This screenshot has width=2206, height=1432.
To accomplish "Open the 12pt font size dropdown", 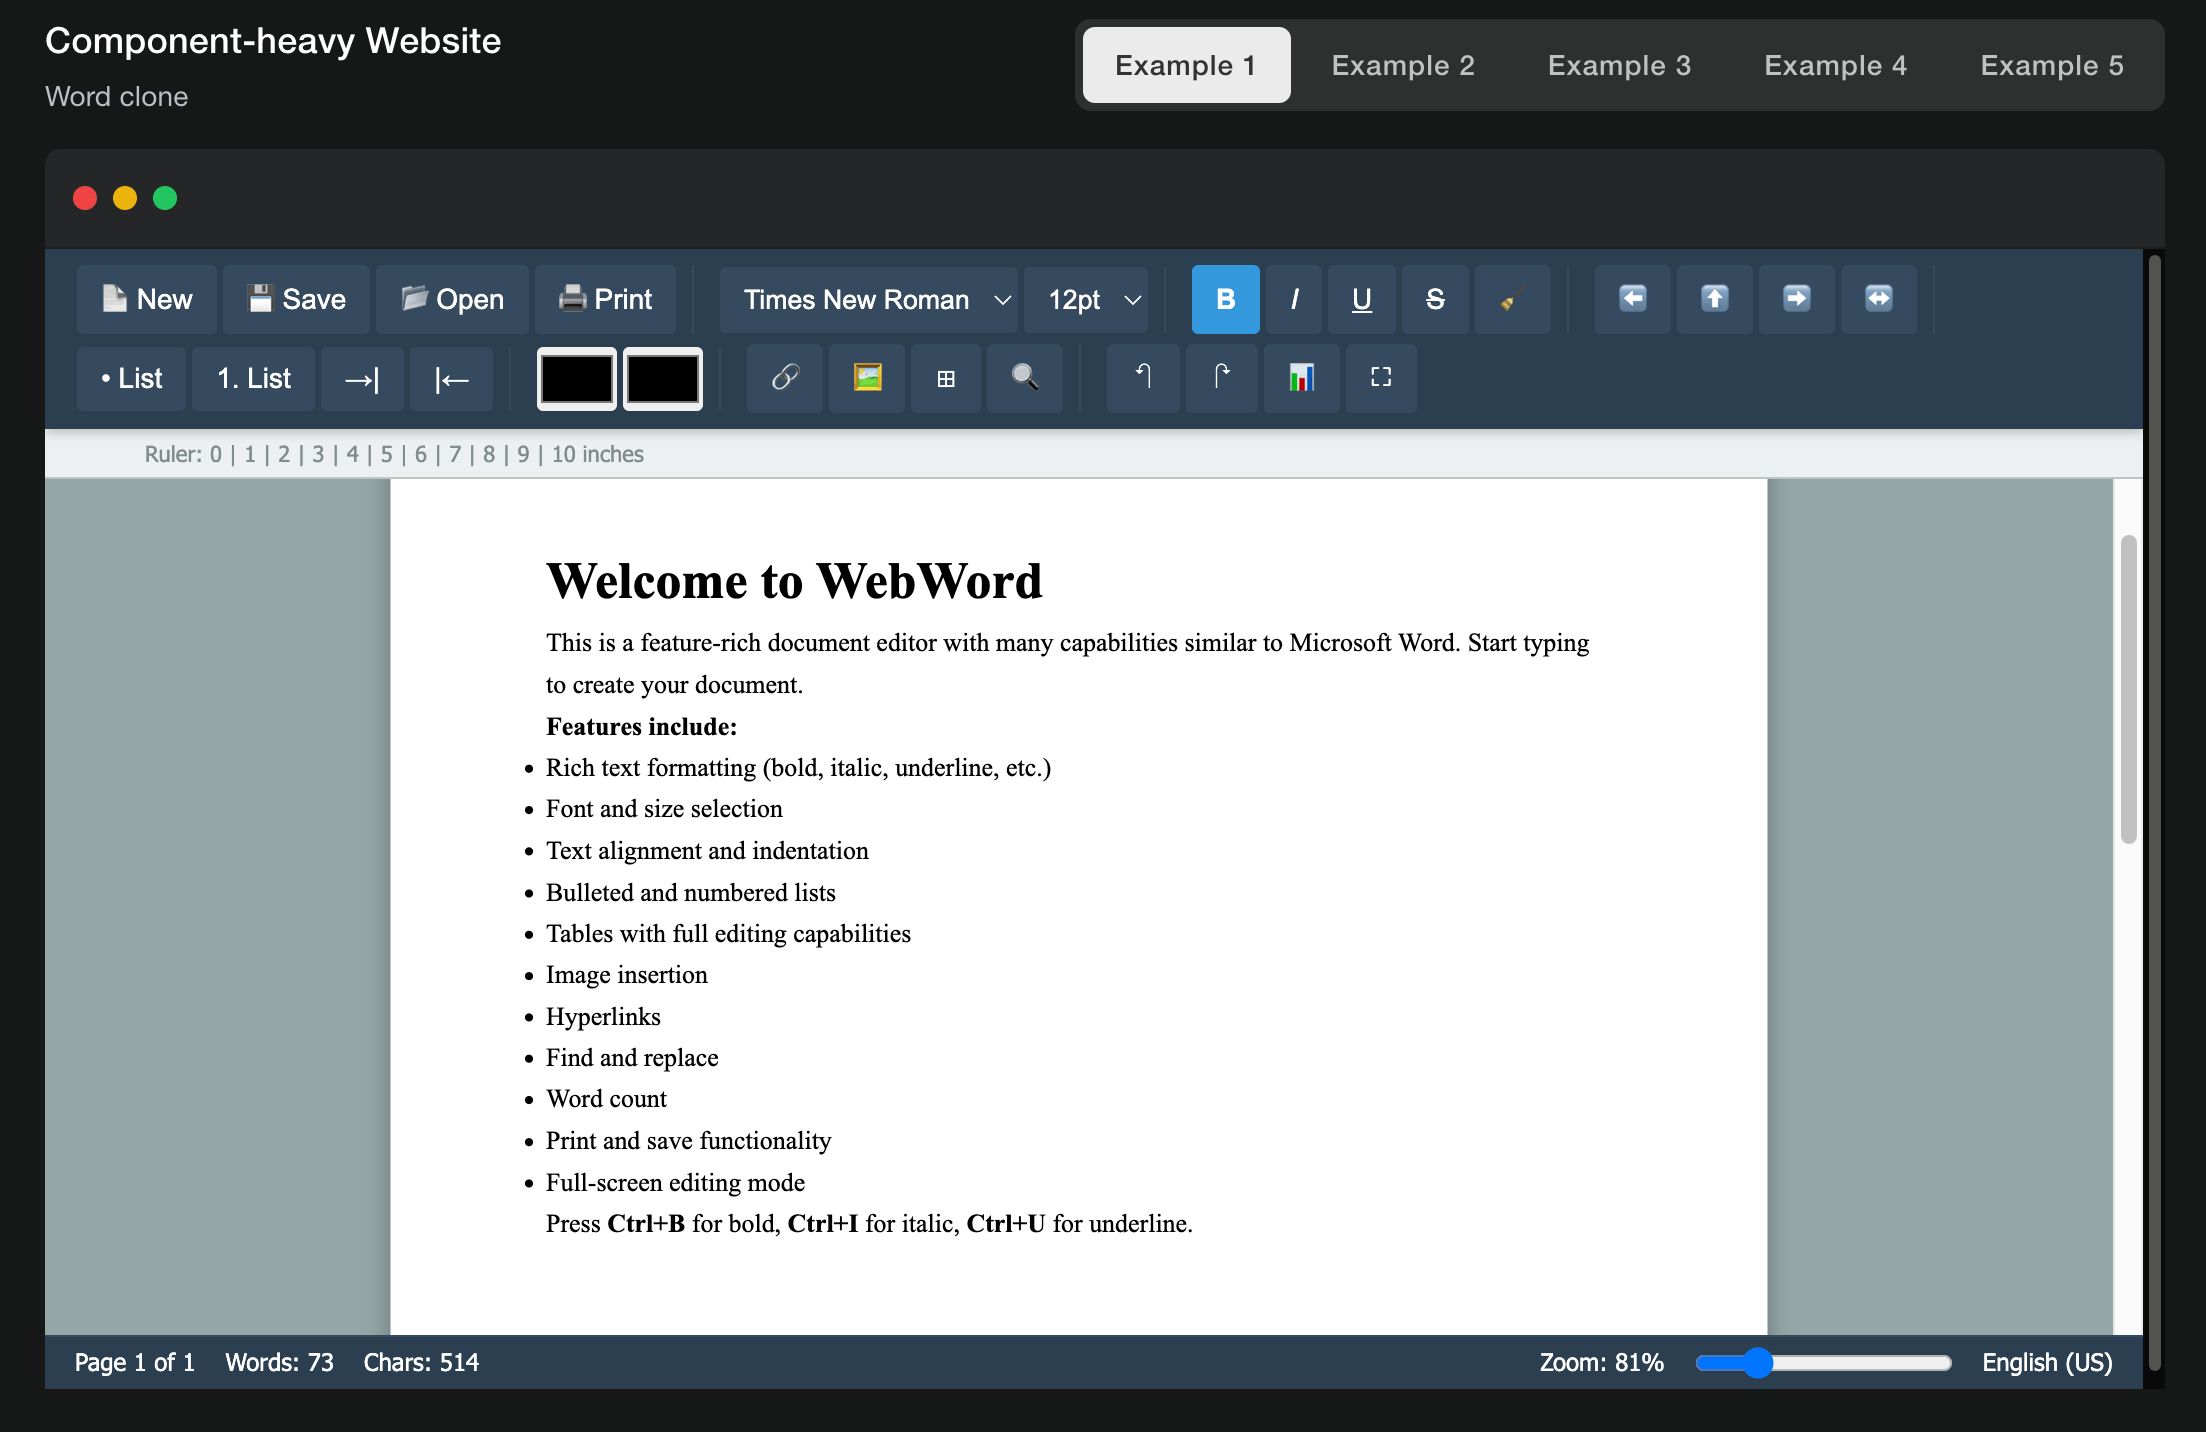I will coord(1087,299).
